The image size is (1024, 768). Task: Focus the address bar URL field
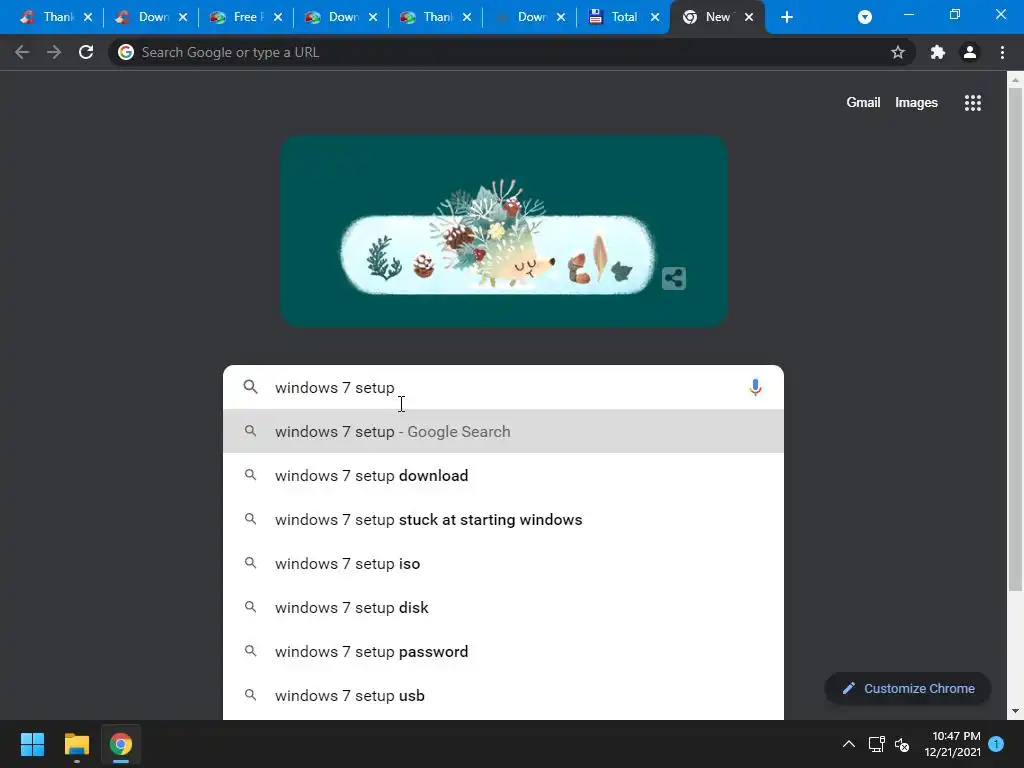[x=513, y=52]
